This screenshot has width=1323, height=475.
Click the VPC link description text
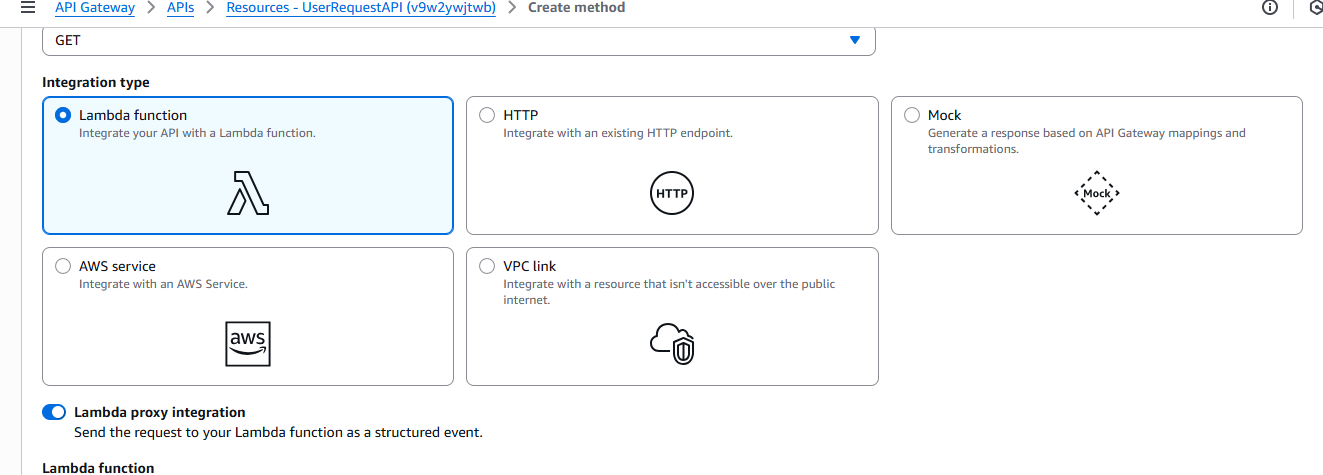point(669,292)
